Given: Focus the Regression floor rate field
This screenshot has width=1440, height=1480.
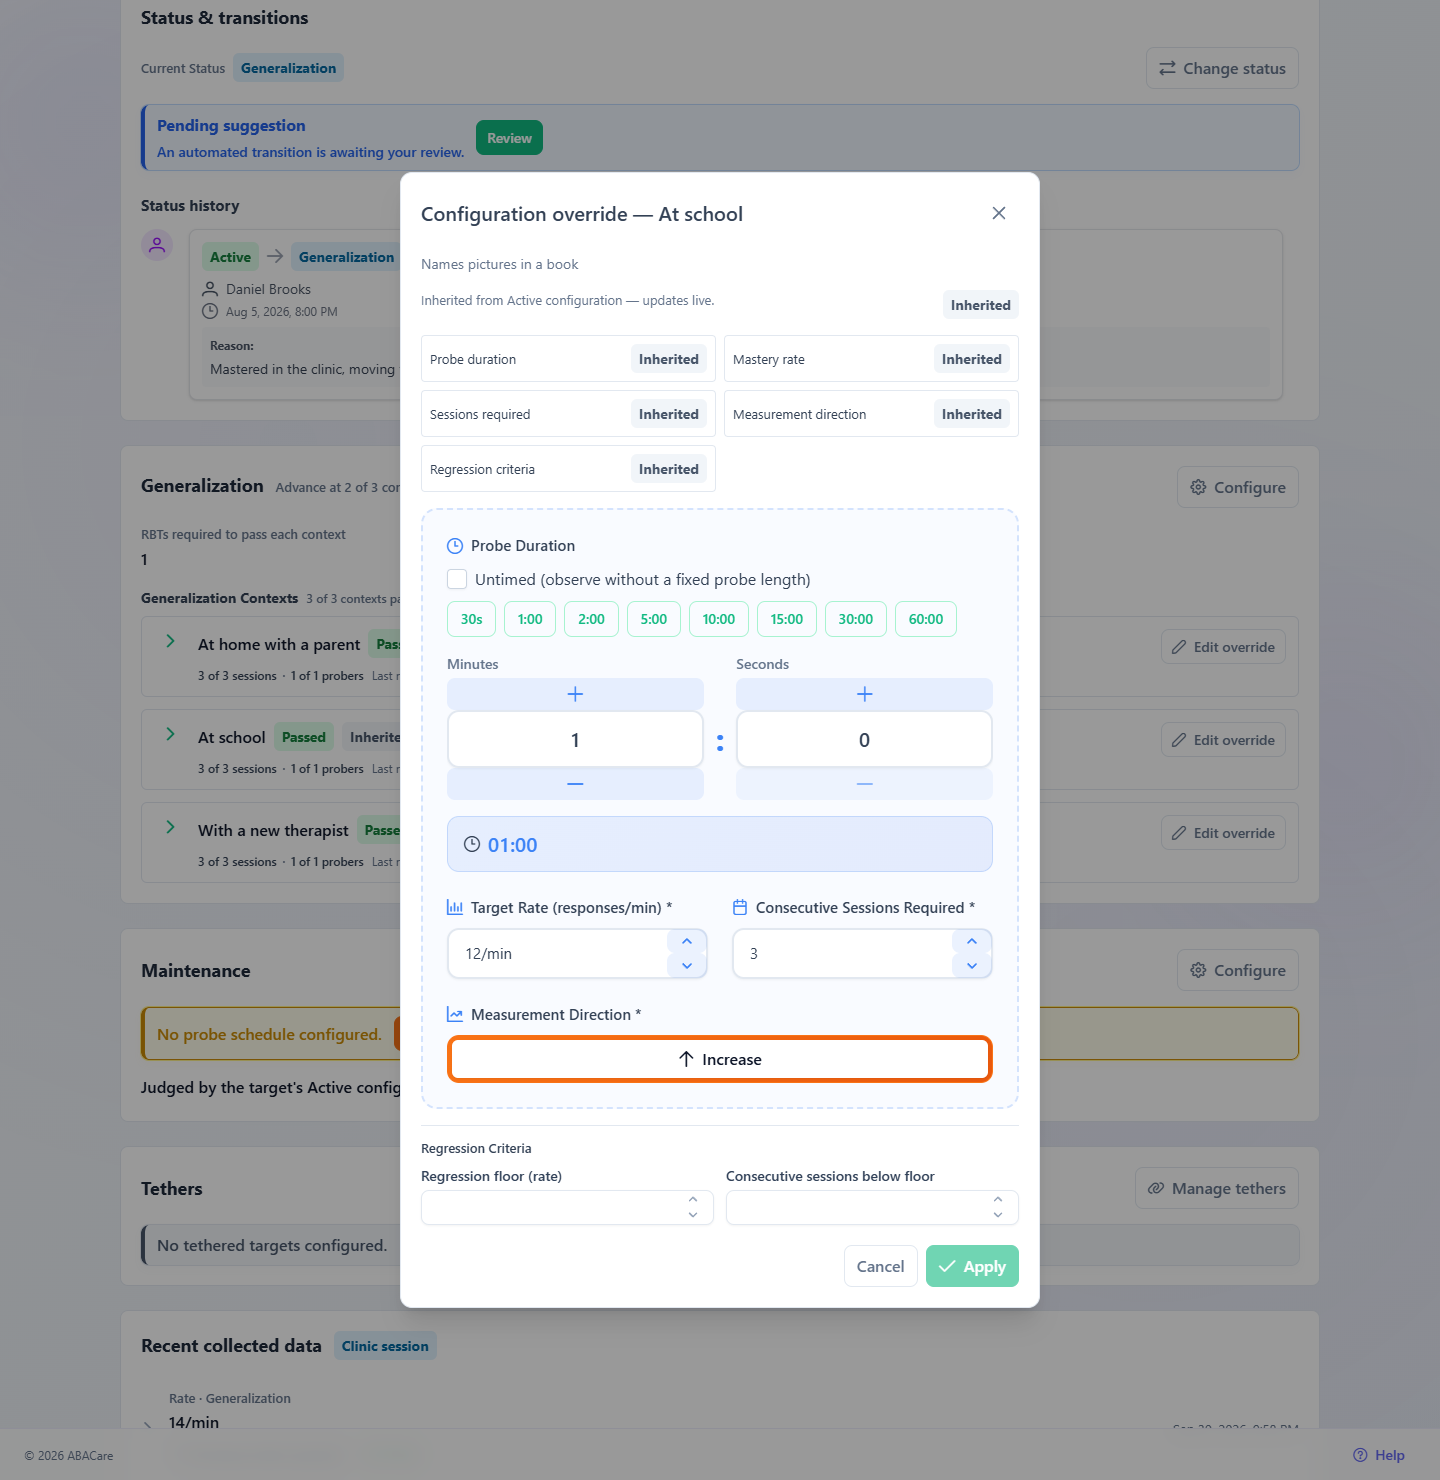Looking at the screenshot, I should (x=567, y=1207).
